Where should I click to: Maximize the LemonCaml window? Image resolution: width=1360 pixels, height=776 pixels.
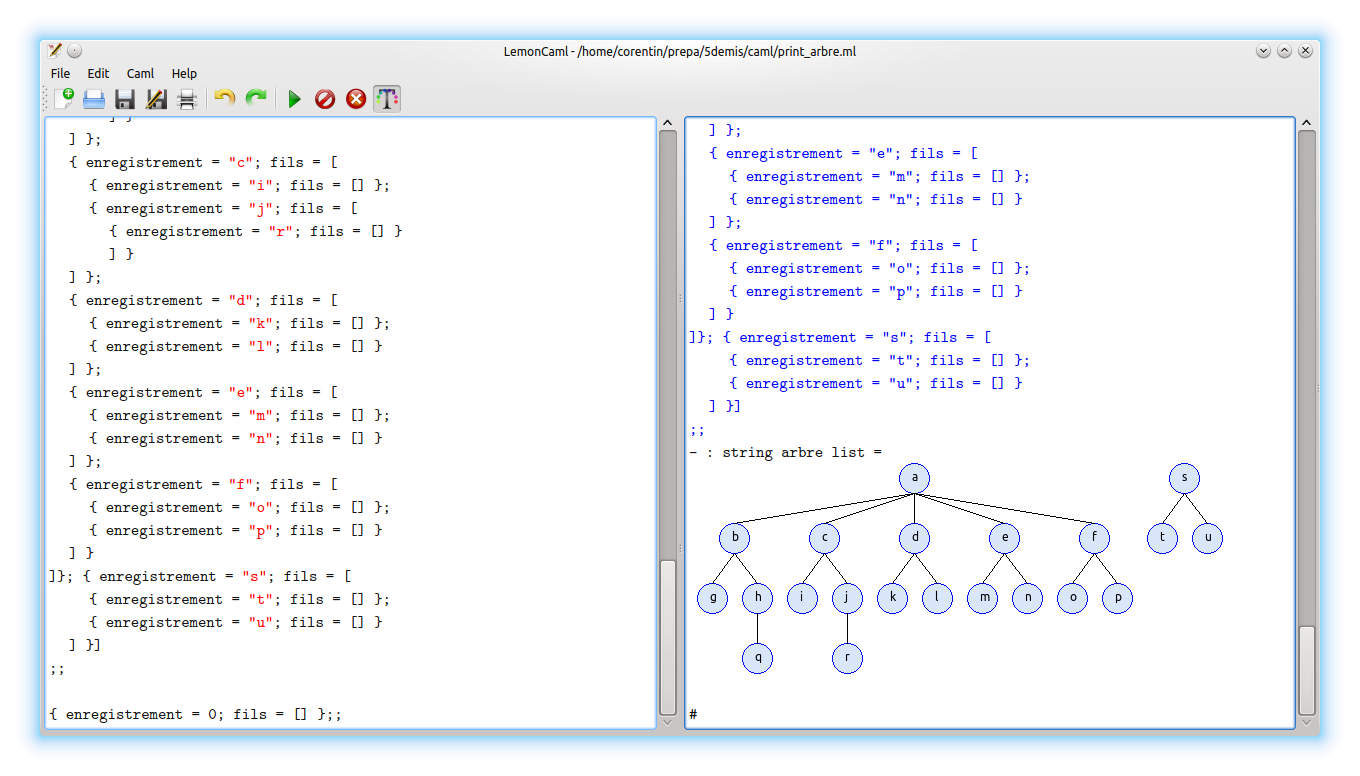point(1284,51)
